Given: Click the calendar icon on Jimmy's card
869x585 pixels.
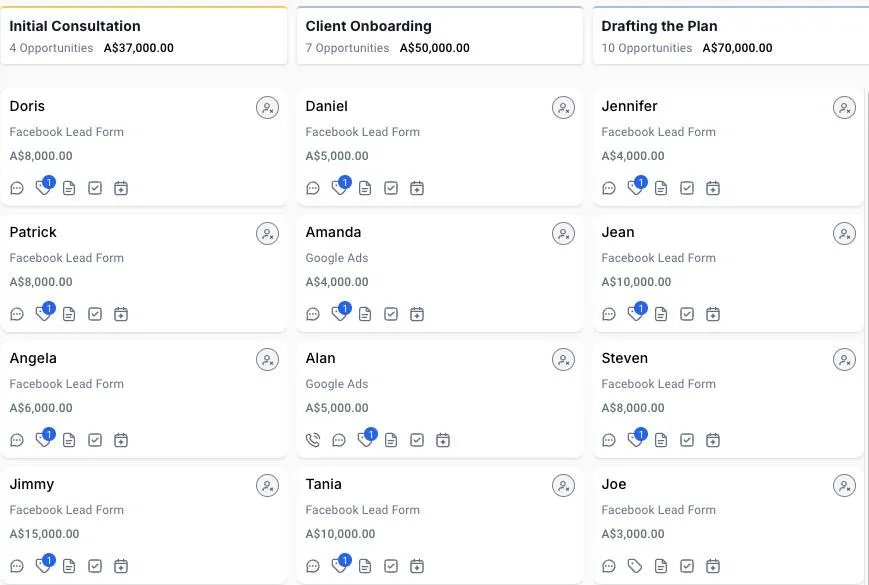Looking at the screenshot, I should click(121, 566).
